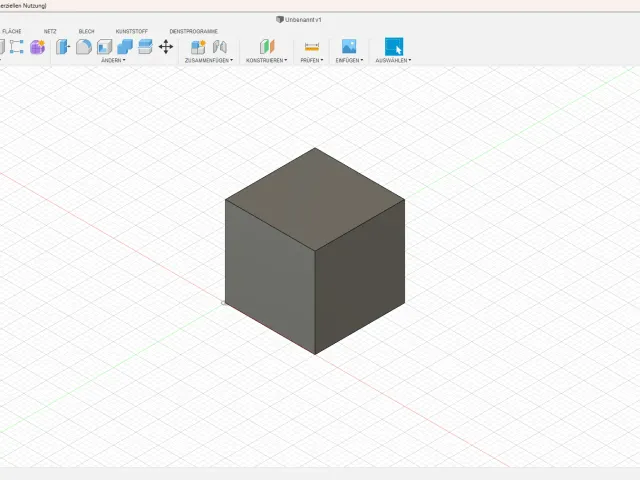This screenshot has height=480, width=640.
Task: Open the ZUSAMMENFÜGEN dropdown menu
Action: 209,60
